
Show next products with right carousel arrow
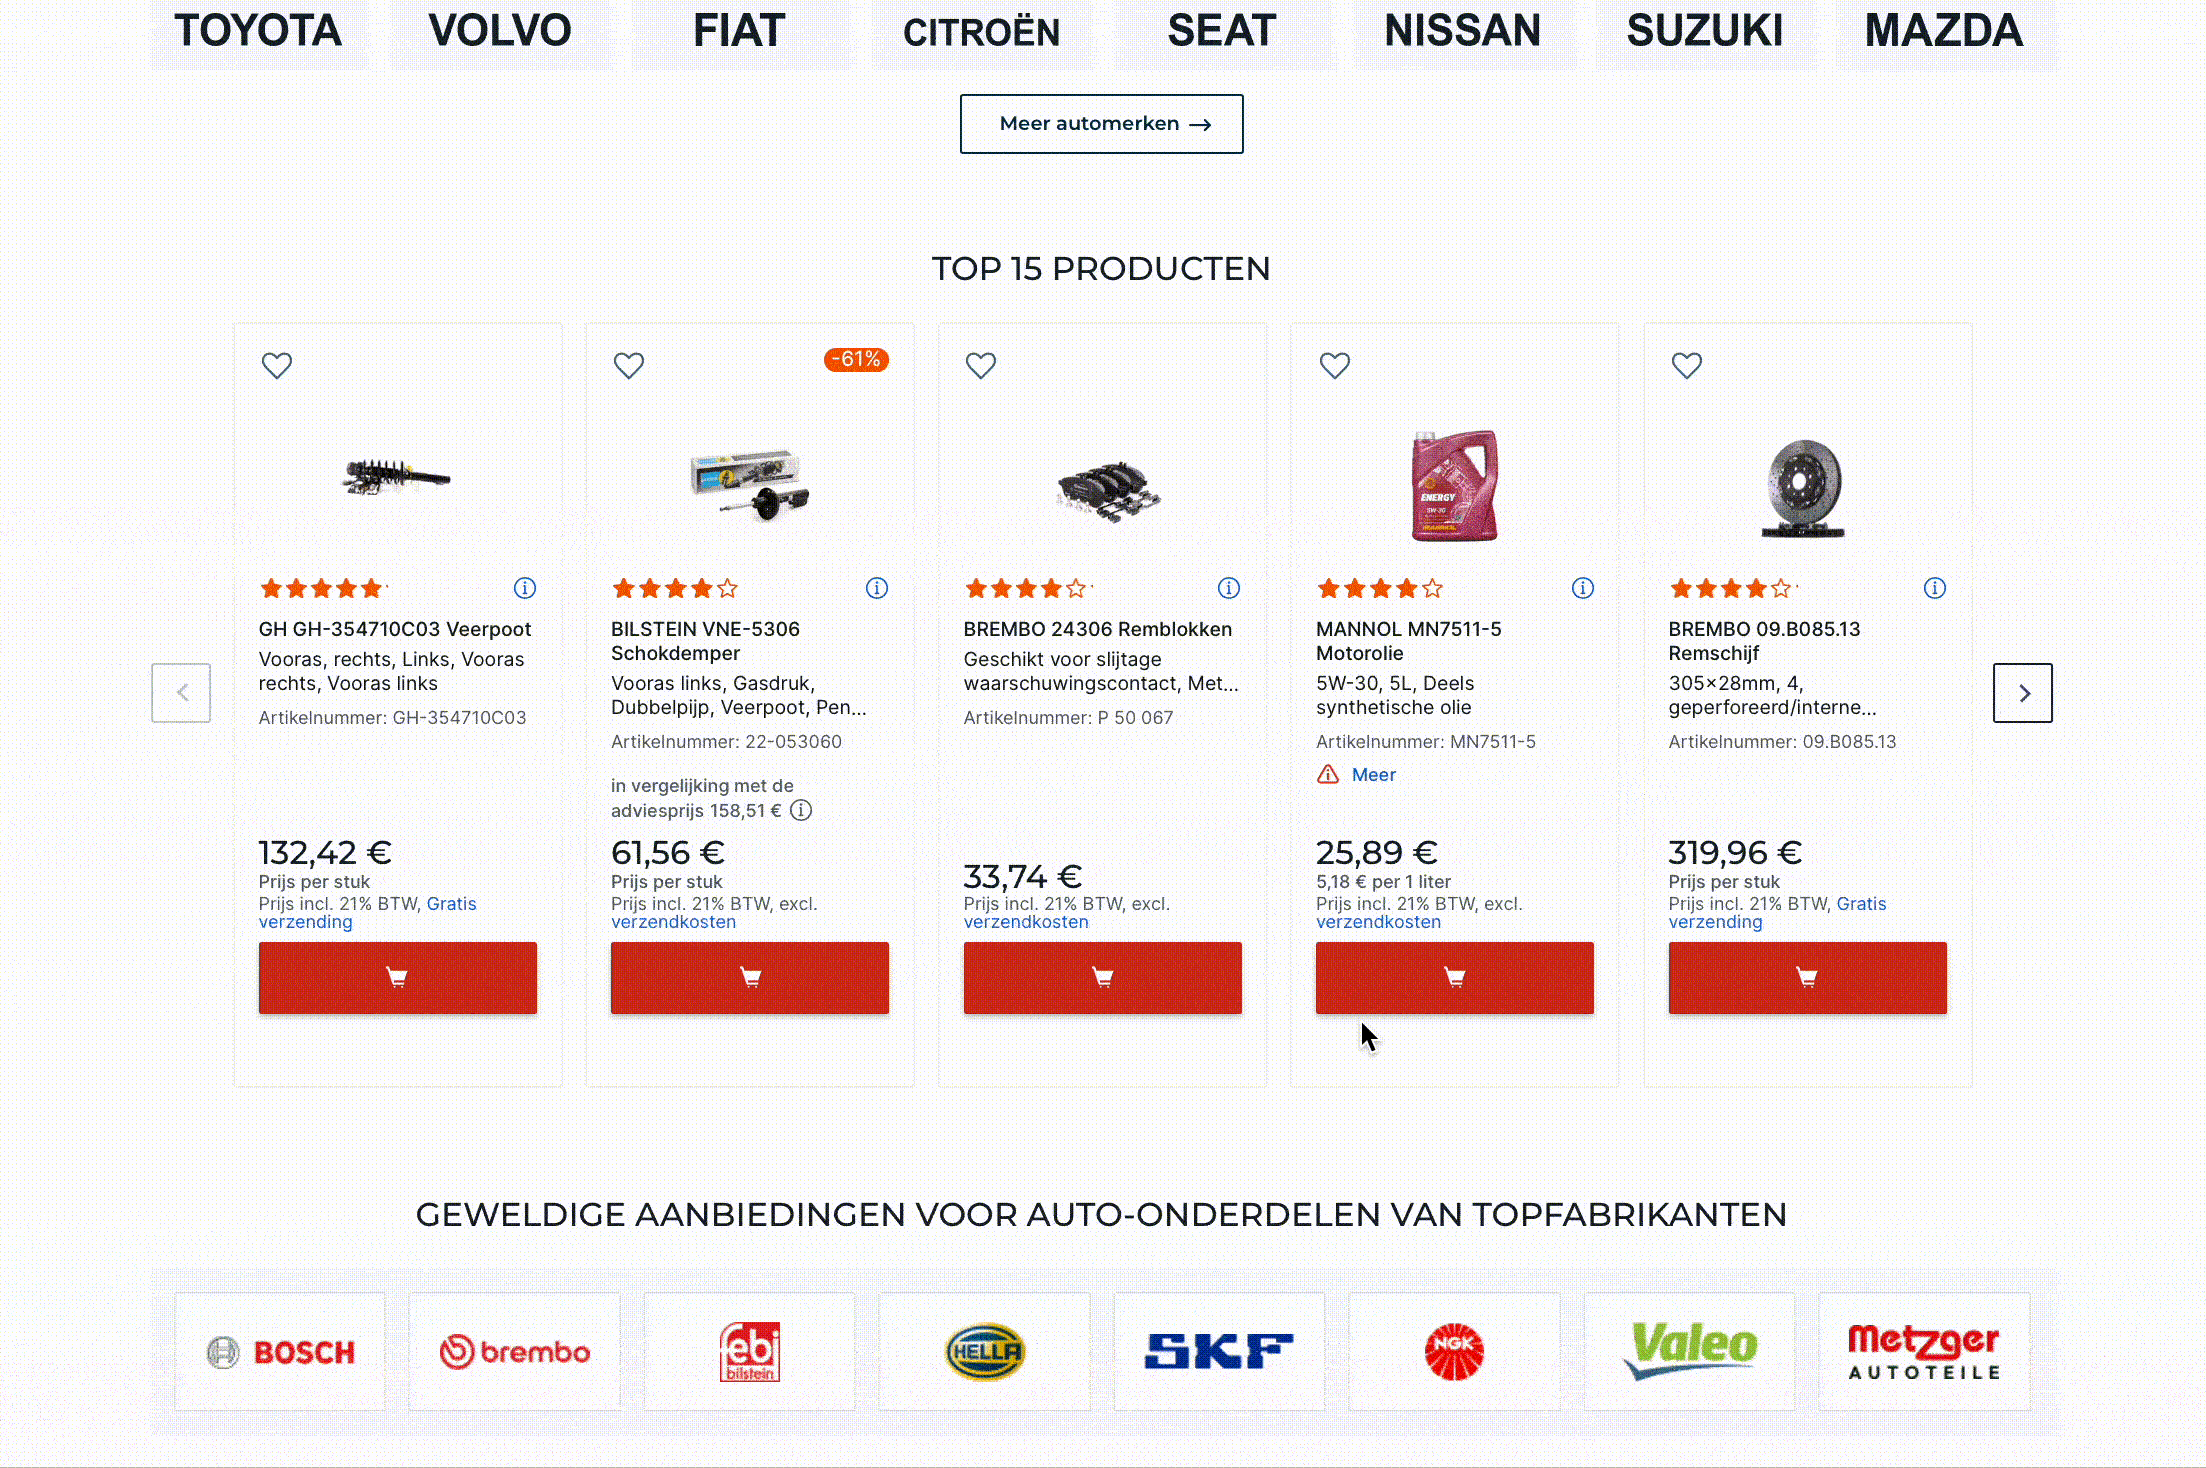pos(2023,693)
